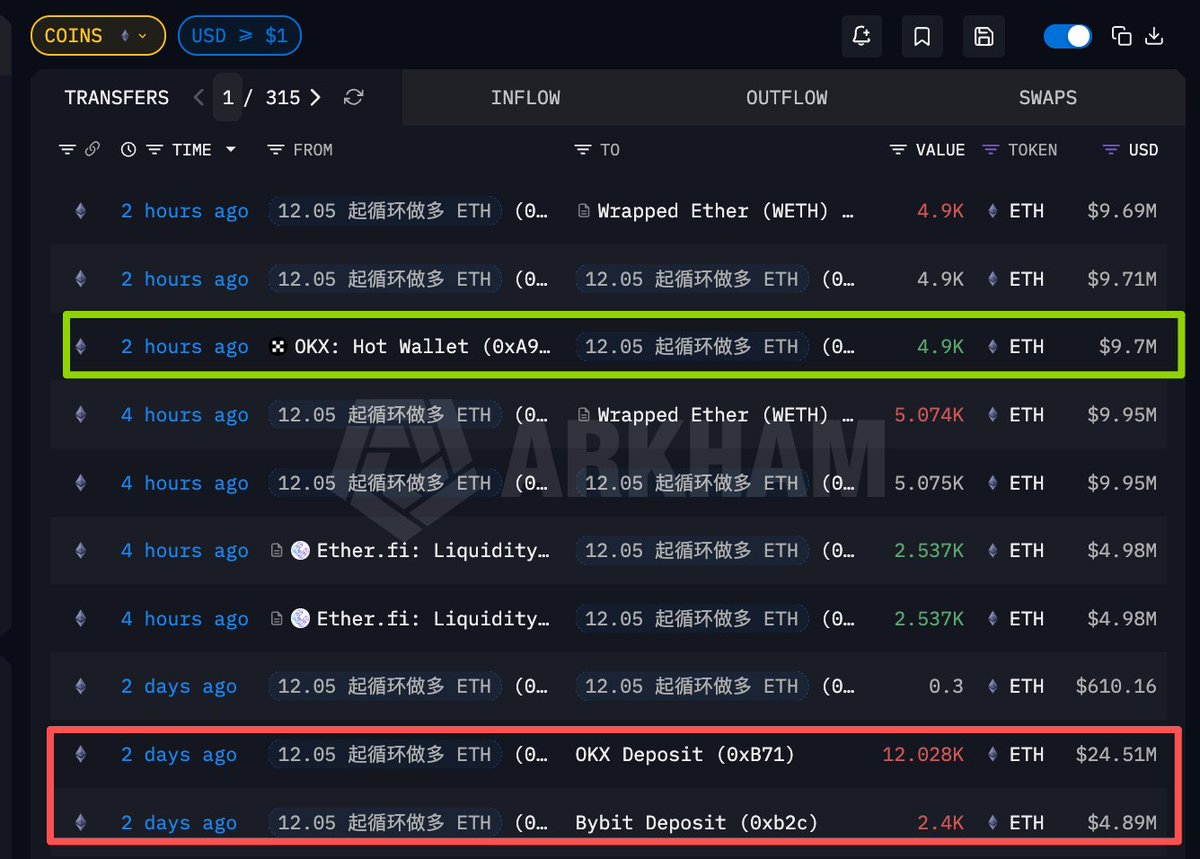The width and height of the screenshot is (1200, 859).
Task: Refresh the transfers list
Action: coord(353,97)
